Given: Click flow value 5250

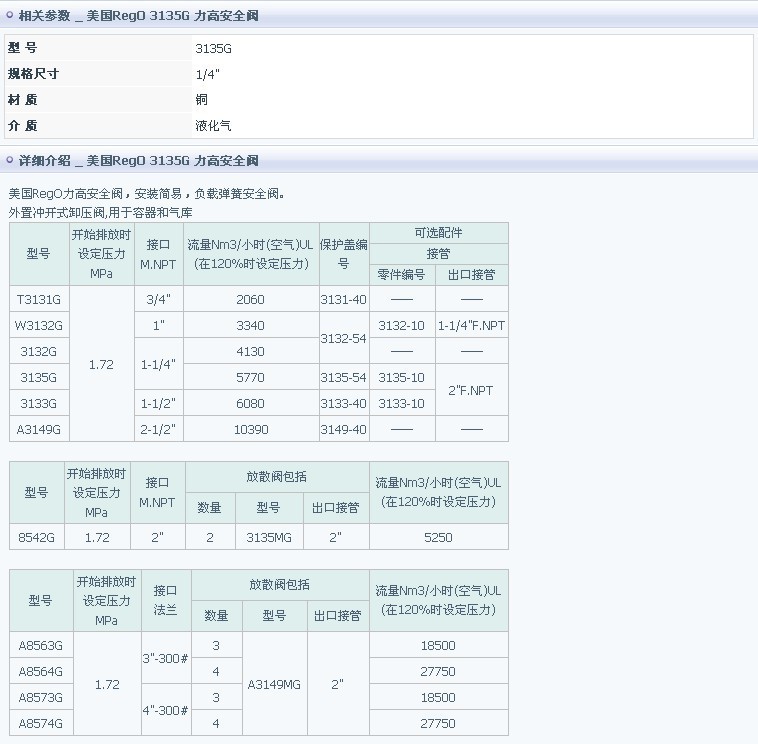Looking at the screenshot, I should click(438, 537).
